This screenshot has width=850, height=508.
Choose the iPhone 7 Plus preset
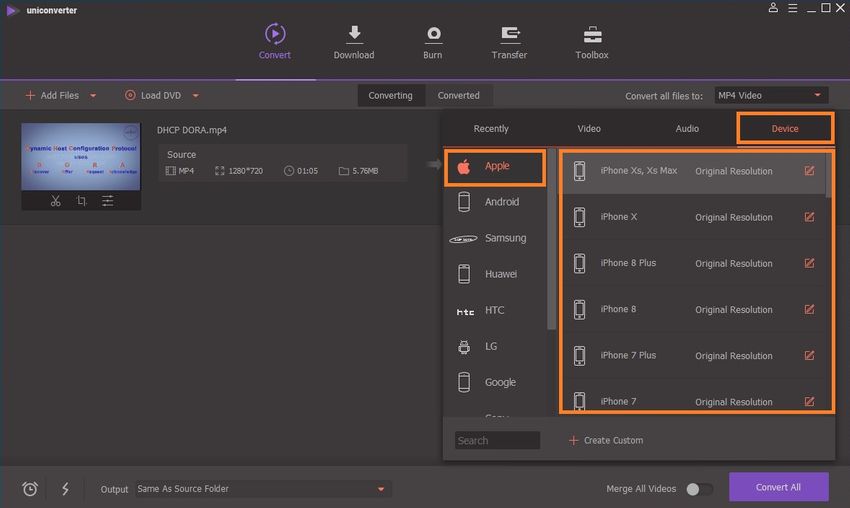693,355
